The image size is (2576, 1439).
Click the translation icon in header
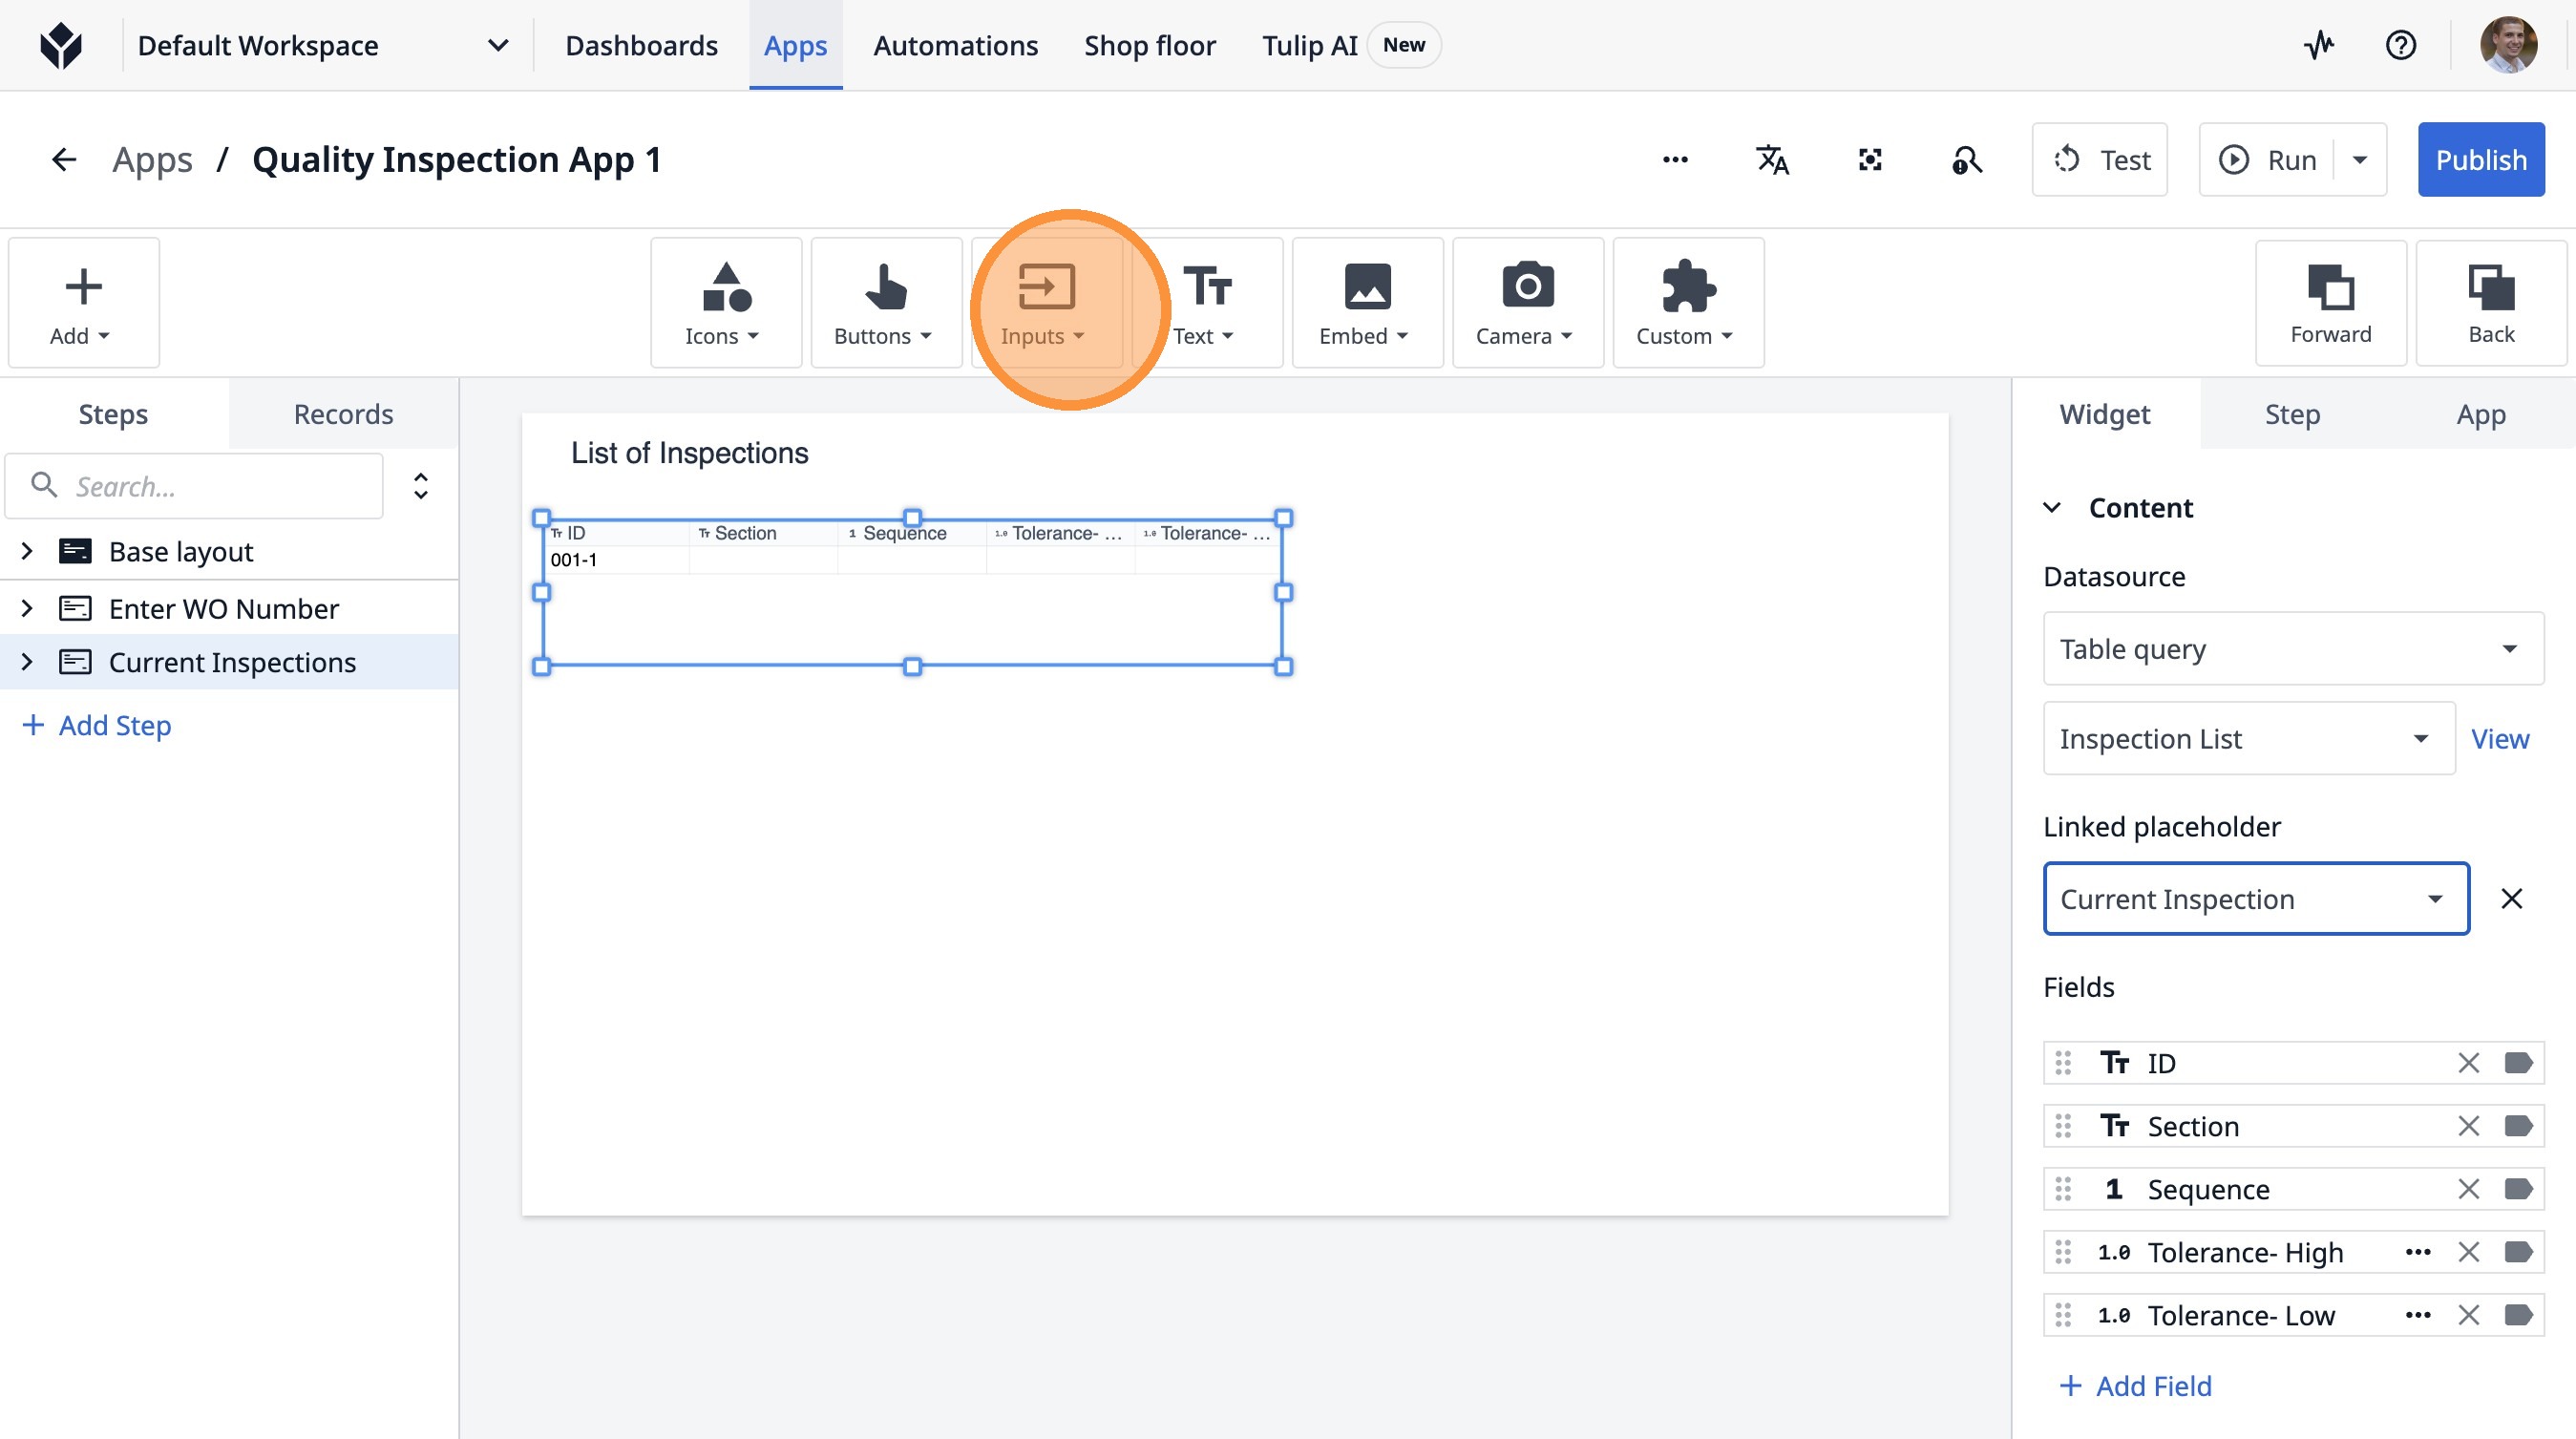pos(1772,160)
